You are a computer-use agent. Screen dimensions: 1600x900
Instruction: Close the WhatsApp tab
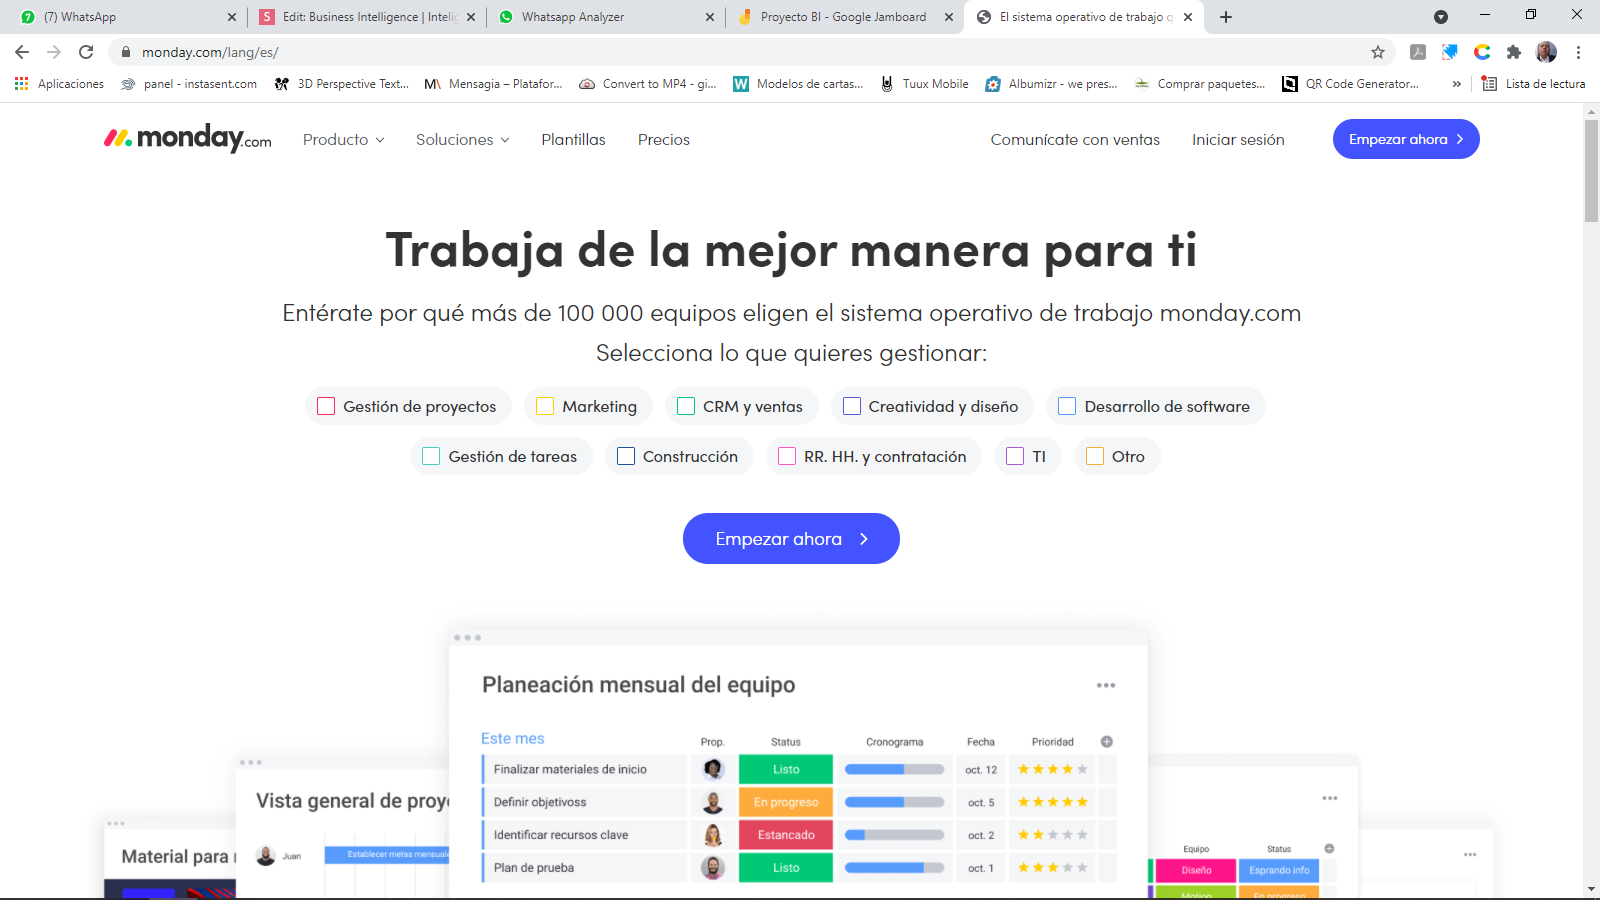point(232,17)
